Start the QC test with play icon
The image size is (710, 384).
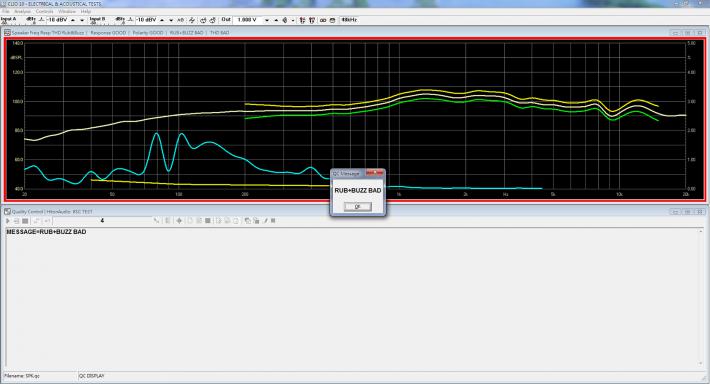8,221
